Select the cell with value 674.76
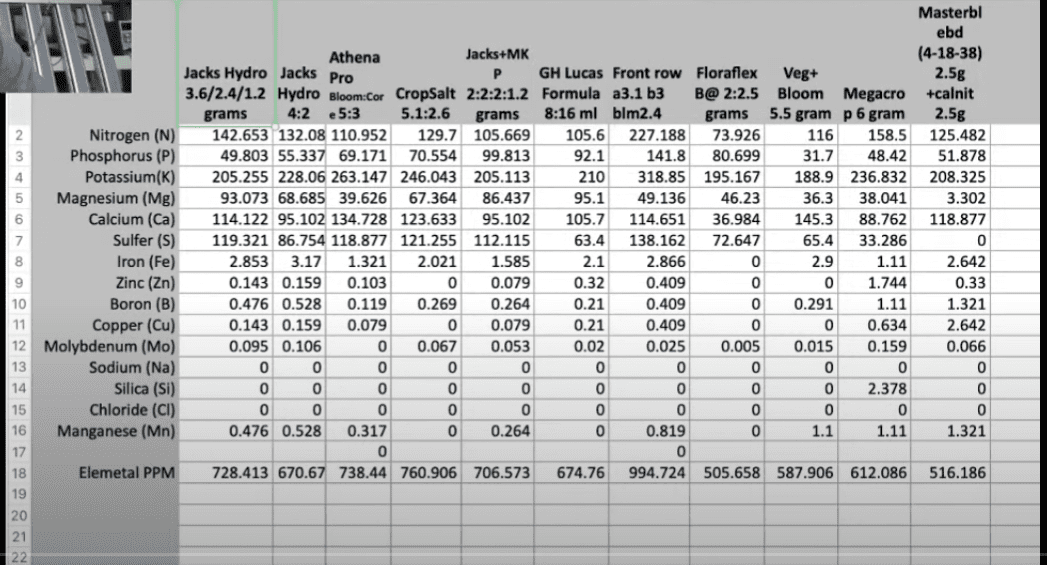Screen dimensions: 1047x565 pyautogui.click(x=570, y=473)
